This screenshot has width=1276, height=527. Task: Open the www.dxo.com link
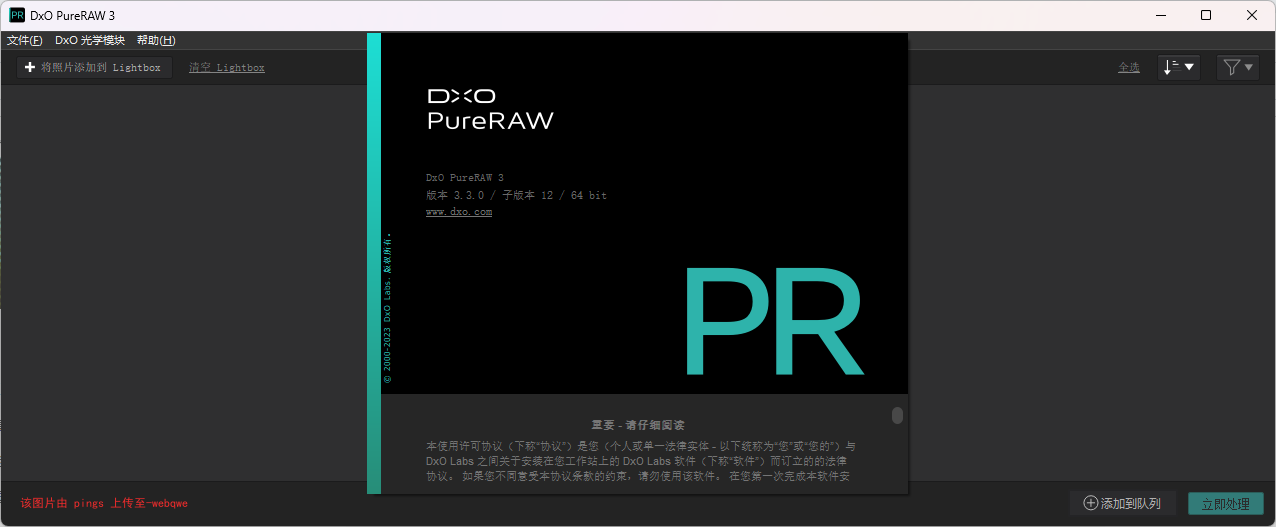coord(459,212)
